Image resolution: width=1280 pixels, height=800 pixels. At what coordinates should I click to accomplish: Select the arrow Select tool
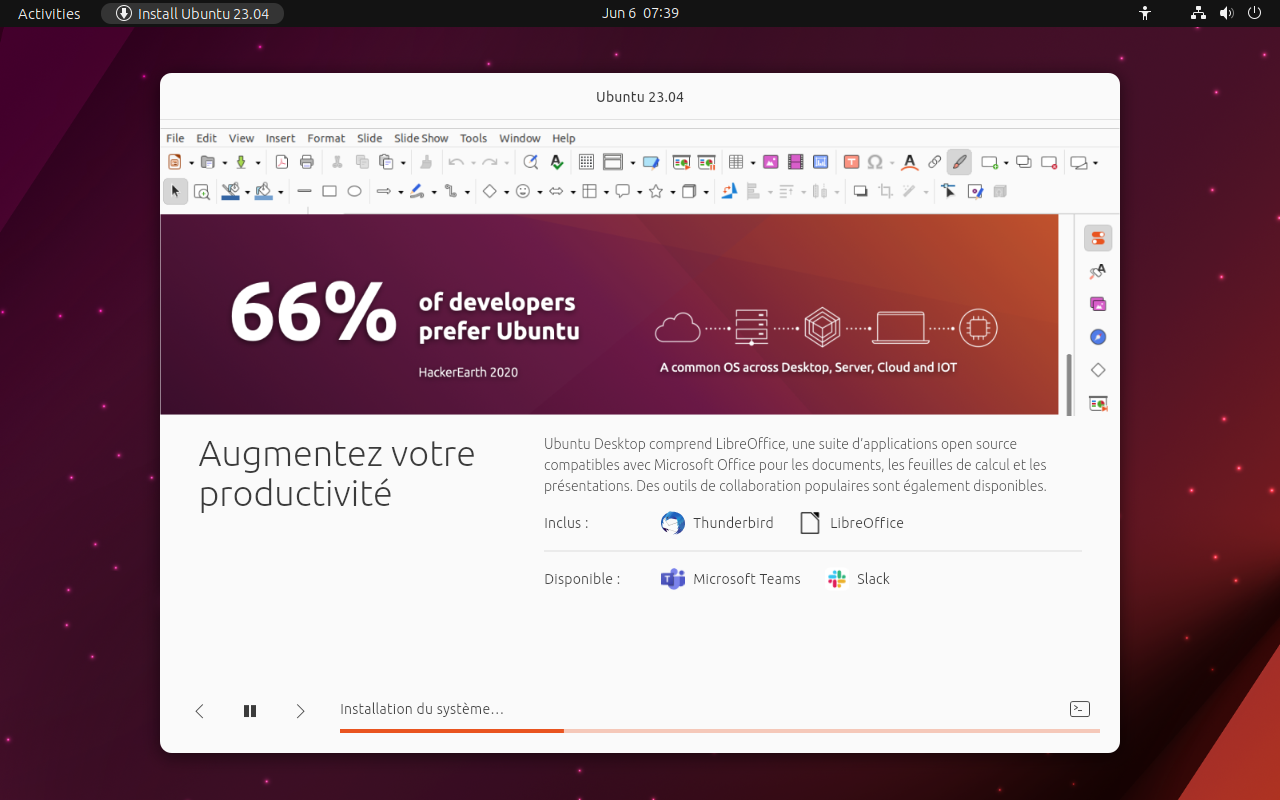coord(176,191)
